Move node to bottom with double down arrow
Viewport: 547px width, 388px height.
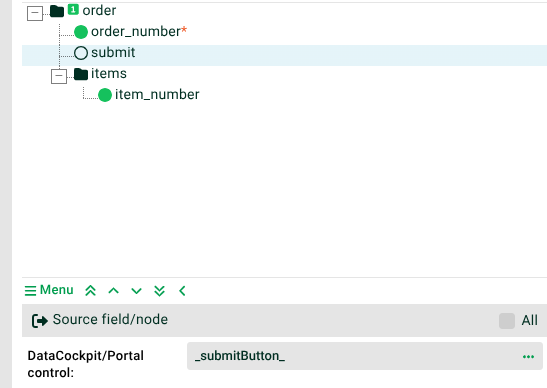coord(159,291)
